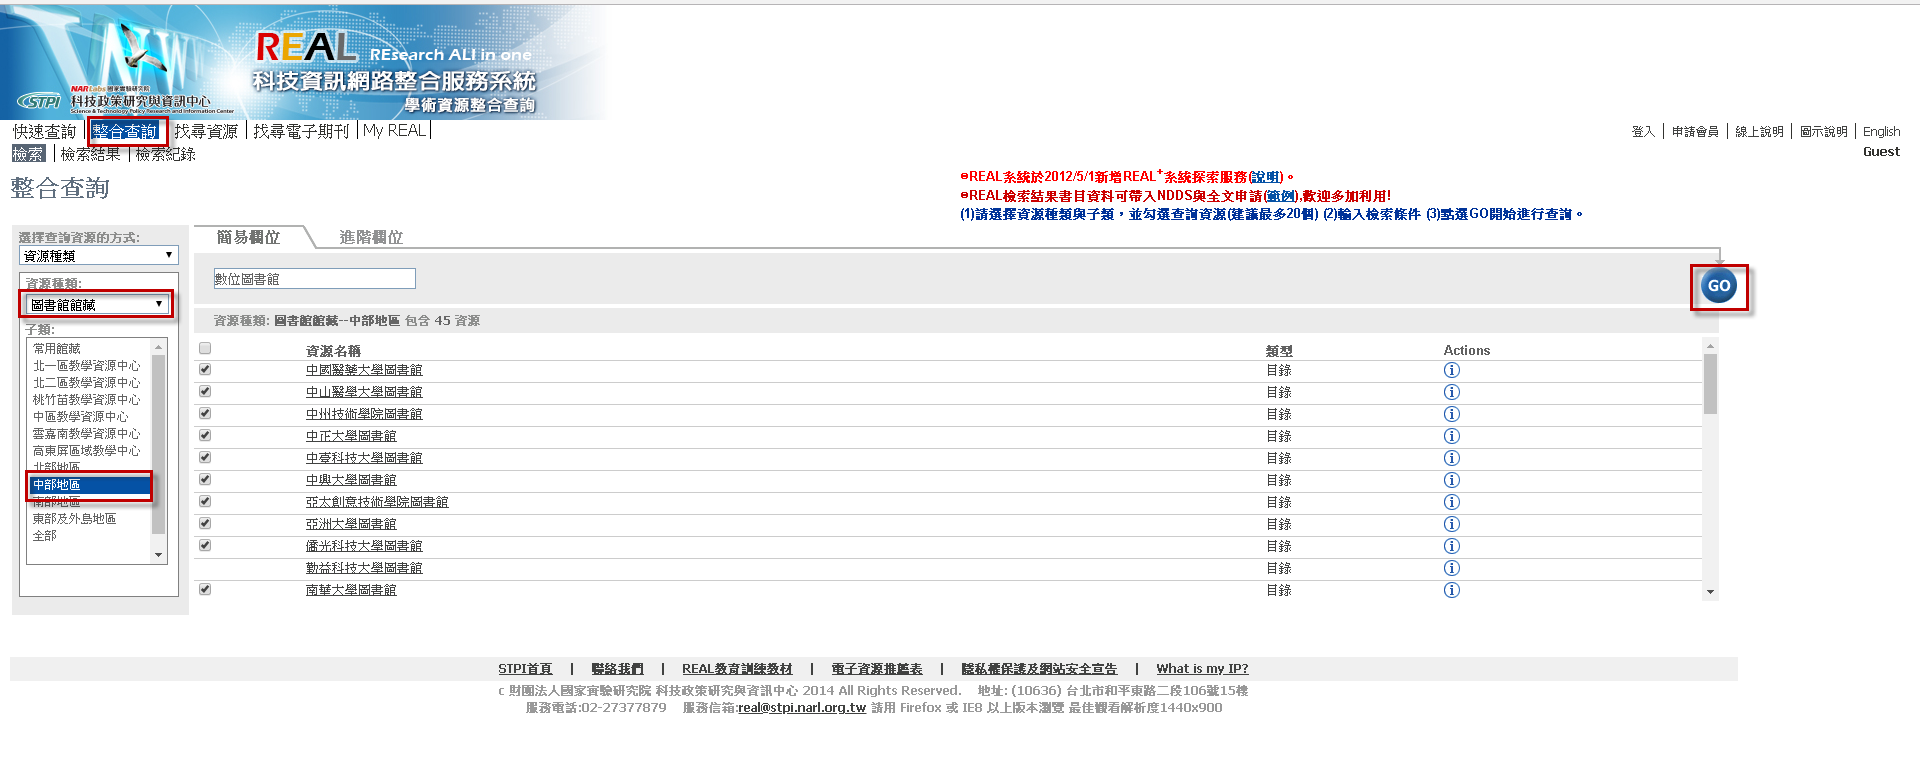Viewport: 1920px width, 764px height.
Task: View info icon for 南華大學圖書館
Action: click(1452, 590)
